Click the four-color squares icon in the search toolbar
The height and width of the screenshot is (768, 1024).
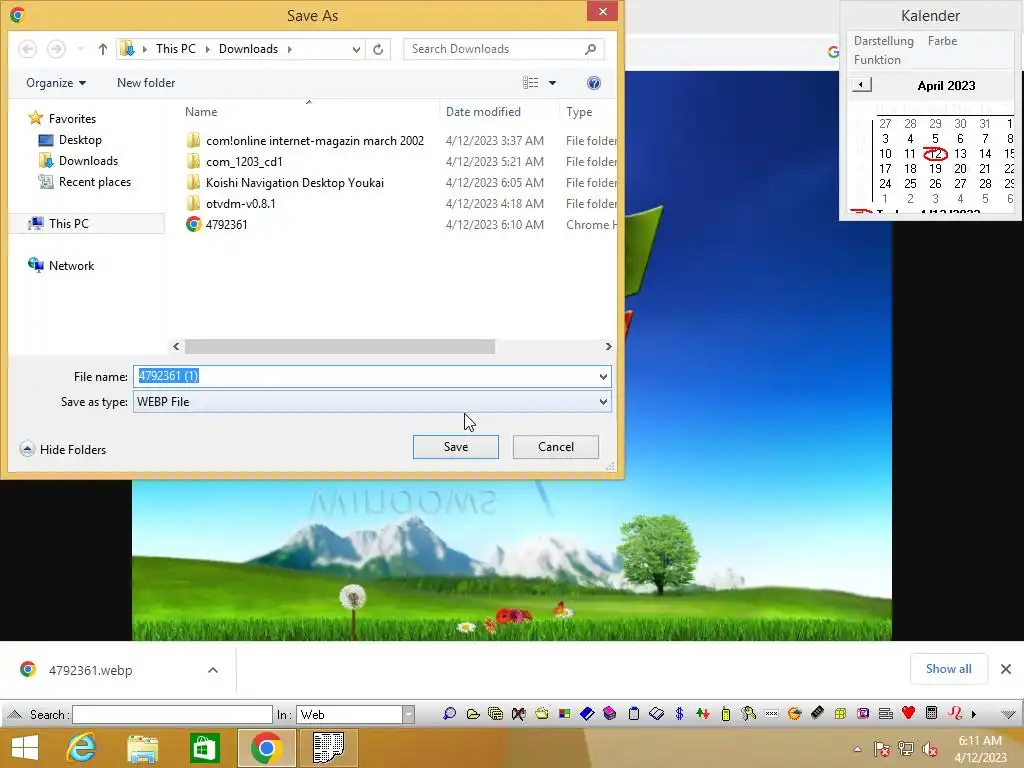point(564,714)
